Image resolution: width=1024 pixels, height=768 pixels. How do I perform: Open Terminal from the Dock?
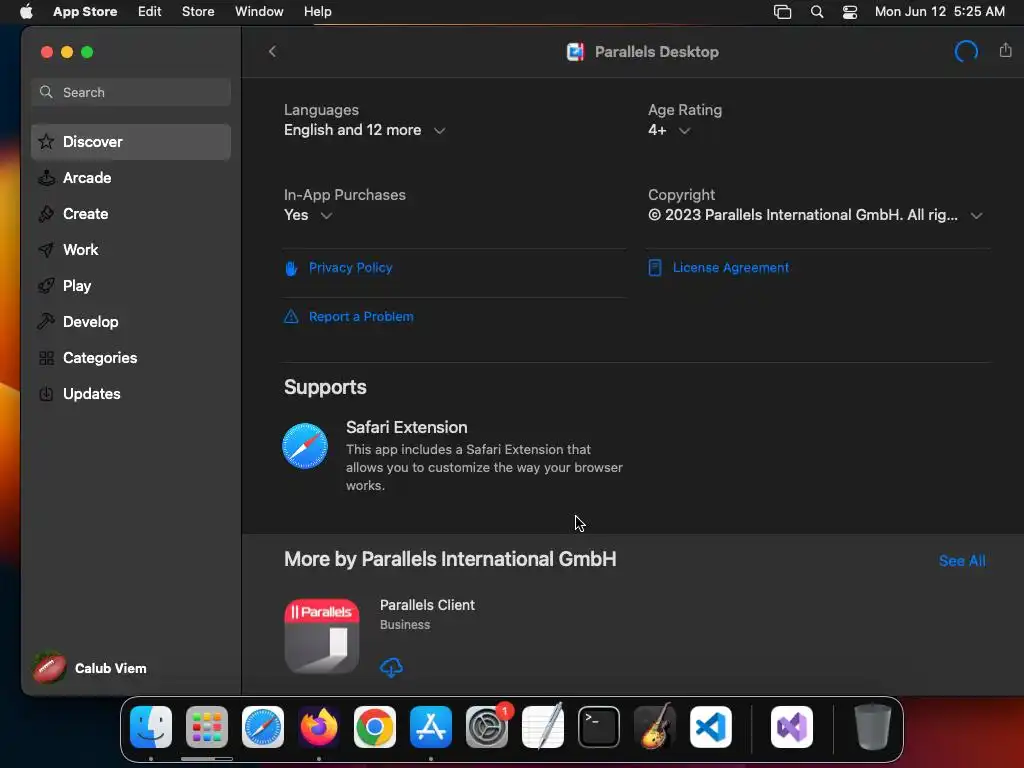pyautogui.click(x=599, y=727)
